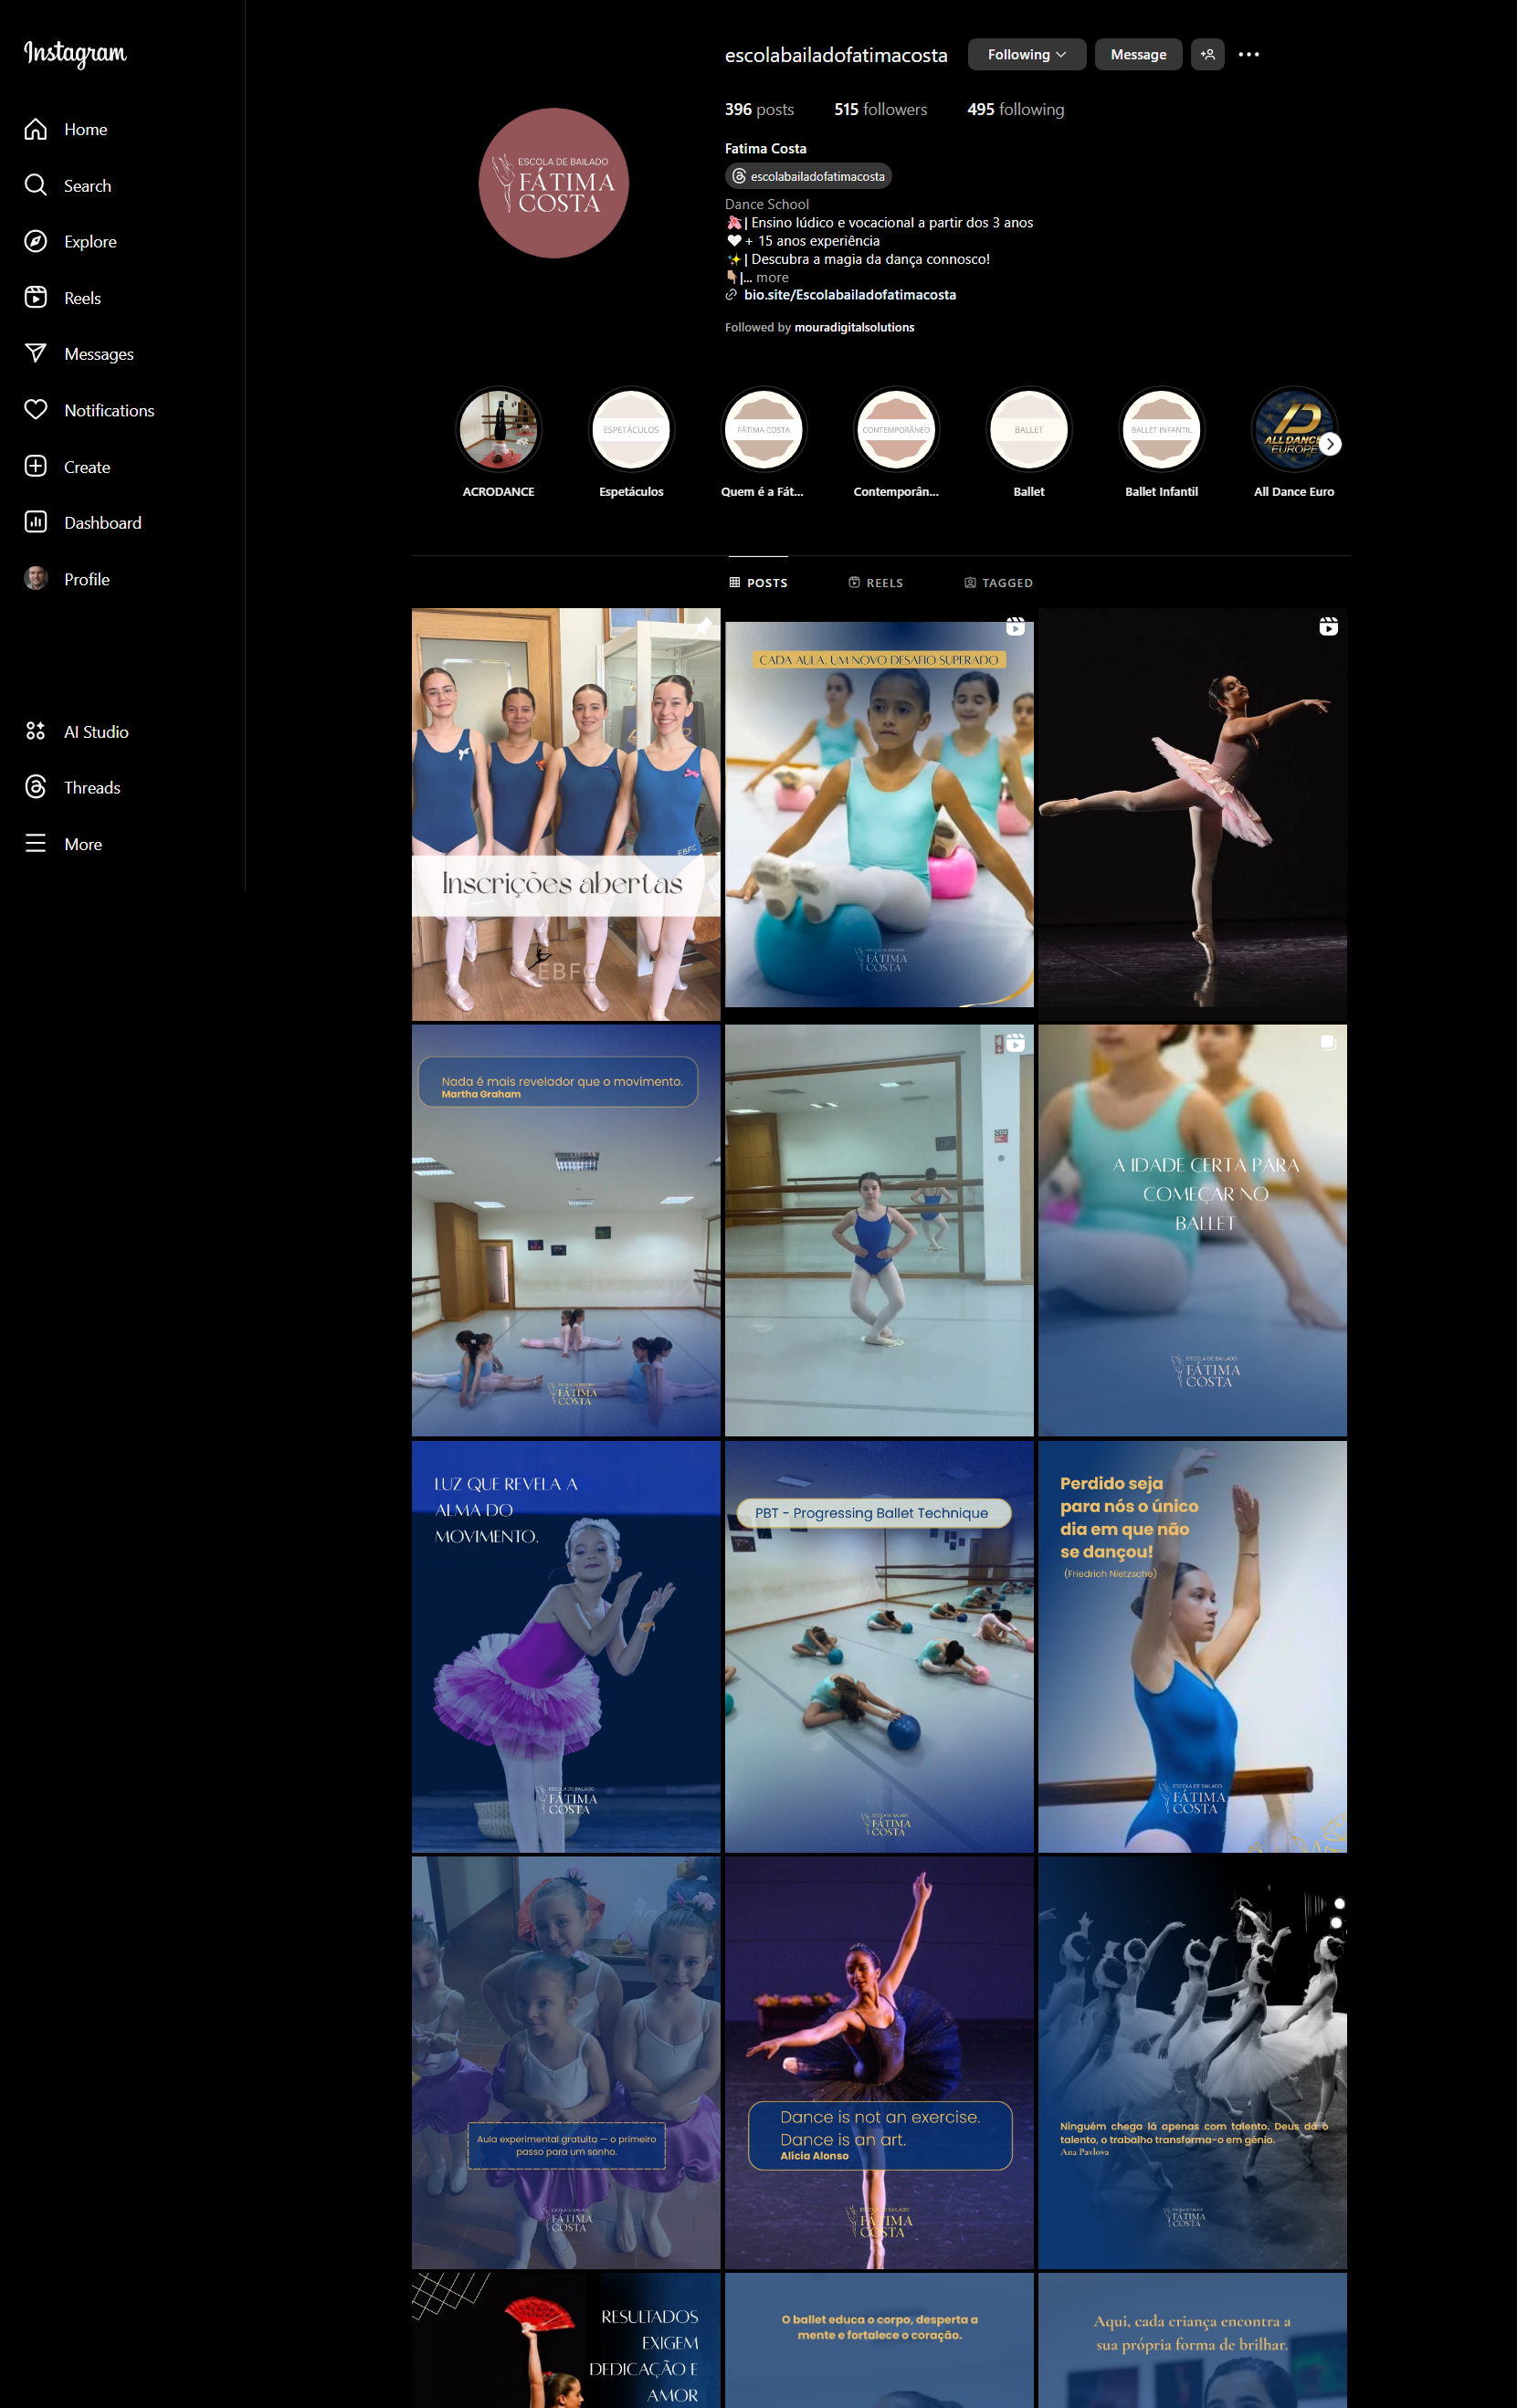Screen dimensions: 1517x2408
Task: Open Luz que revela a alma post
Action: coord(566,1646)
